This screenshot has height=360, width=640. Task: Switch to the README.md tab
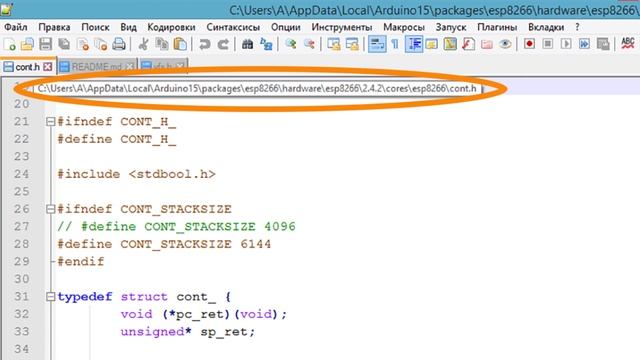point(96,67)
